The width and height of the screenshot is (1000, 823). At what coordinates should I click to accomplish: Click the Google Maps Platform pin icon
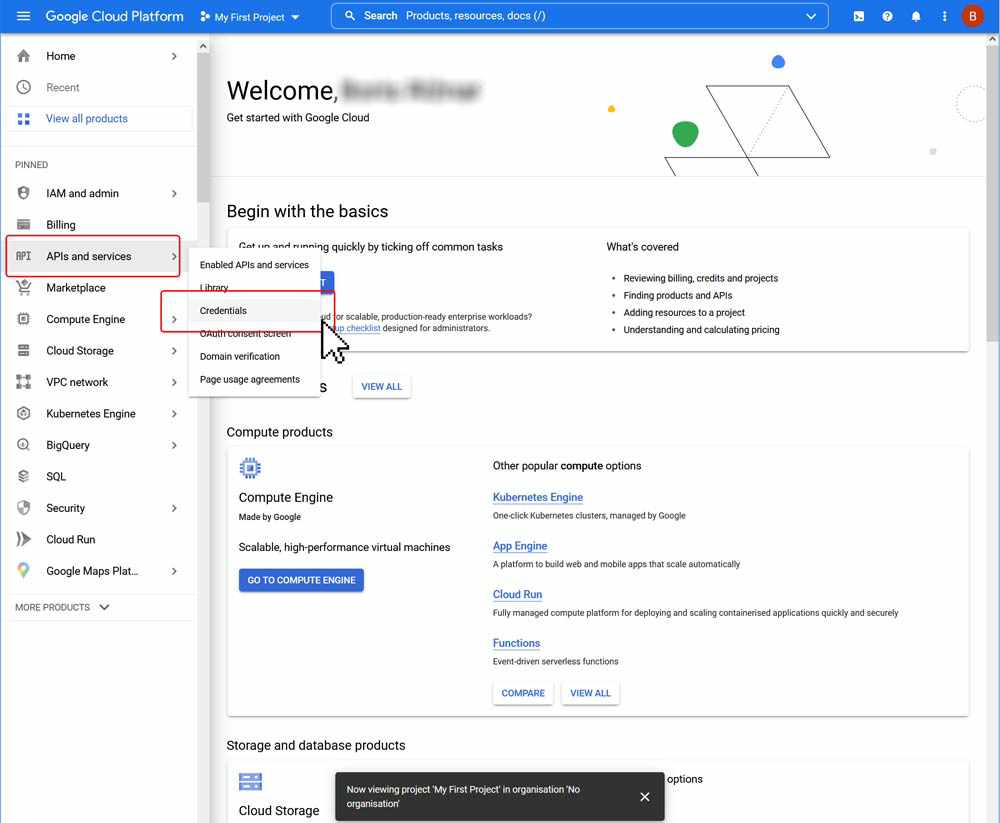coord(24,571)
